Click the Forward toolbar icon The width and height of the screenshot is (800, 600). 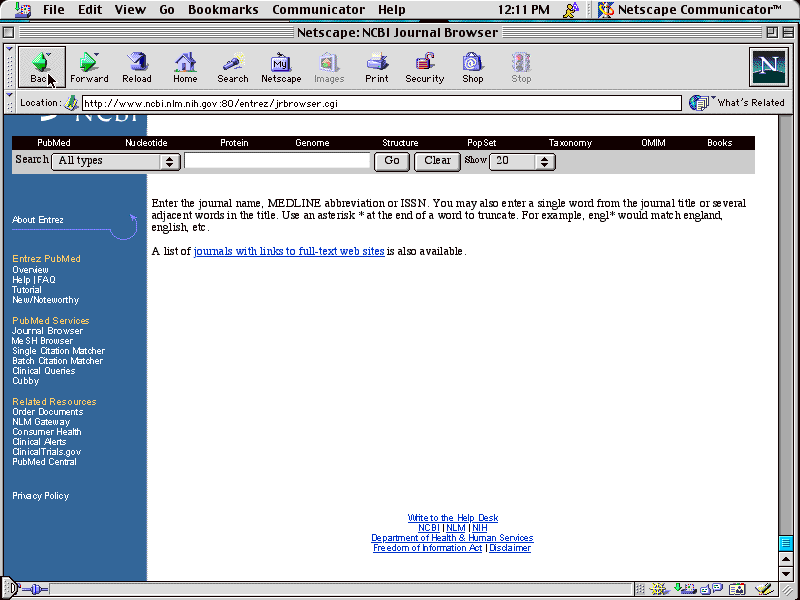pos(89,67)
